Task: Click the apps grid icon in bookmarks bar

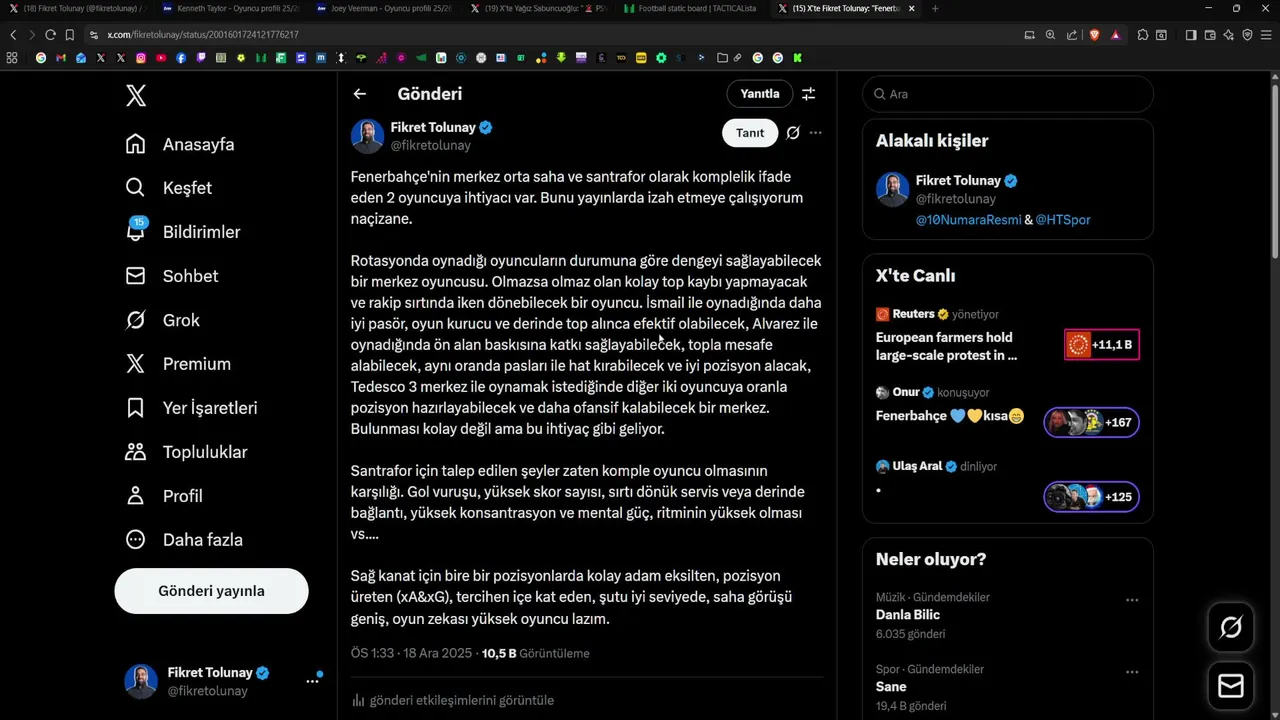Action: [x=12, y=58]
